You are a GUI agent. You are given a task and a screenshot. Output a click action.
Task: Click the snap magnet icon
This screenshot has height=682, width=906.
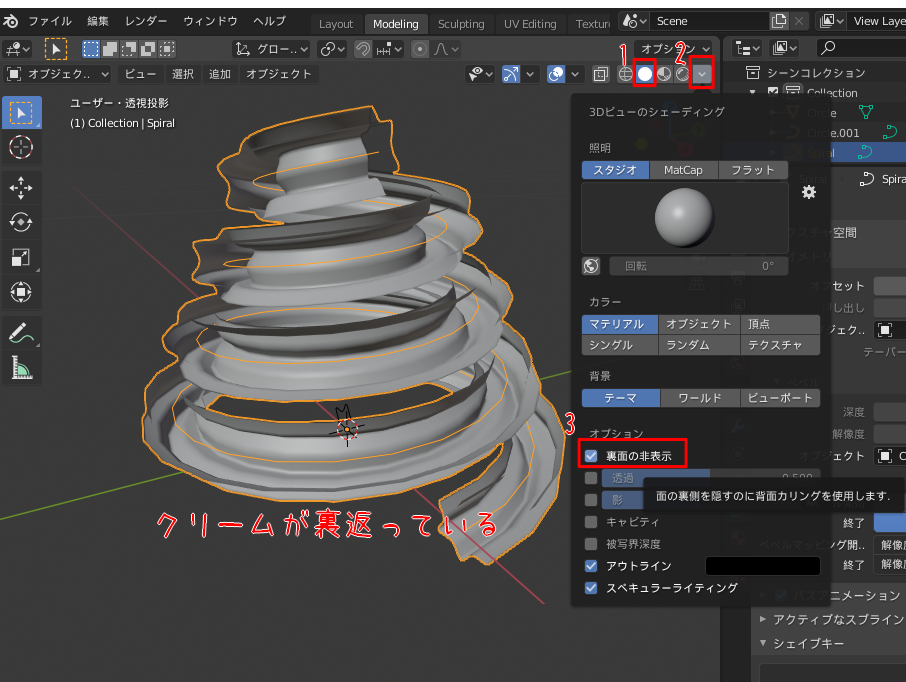click(363, 49)
